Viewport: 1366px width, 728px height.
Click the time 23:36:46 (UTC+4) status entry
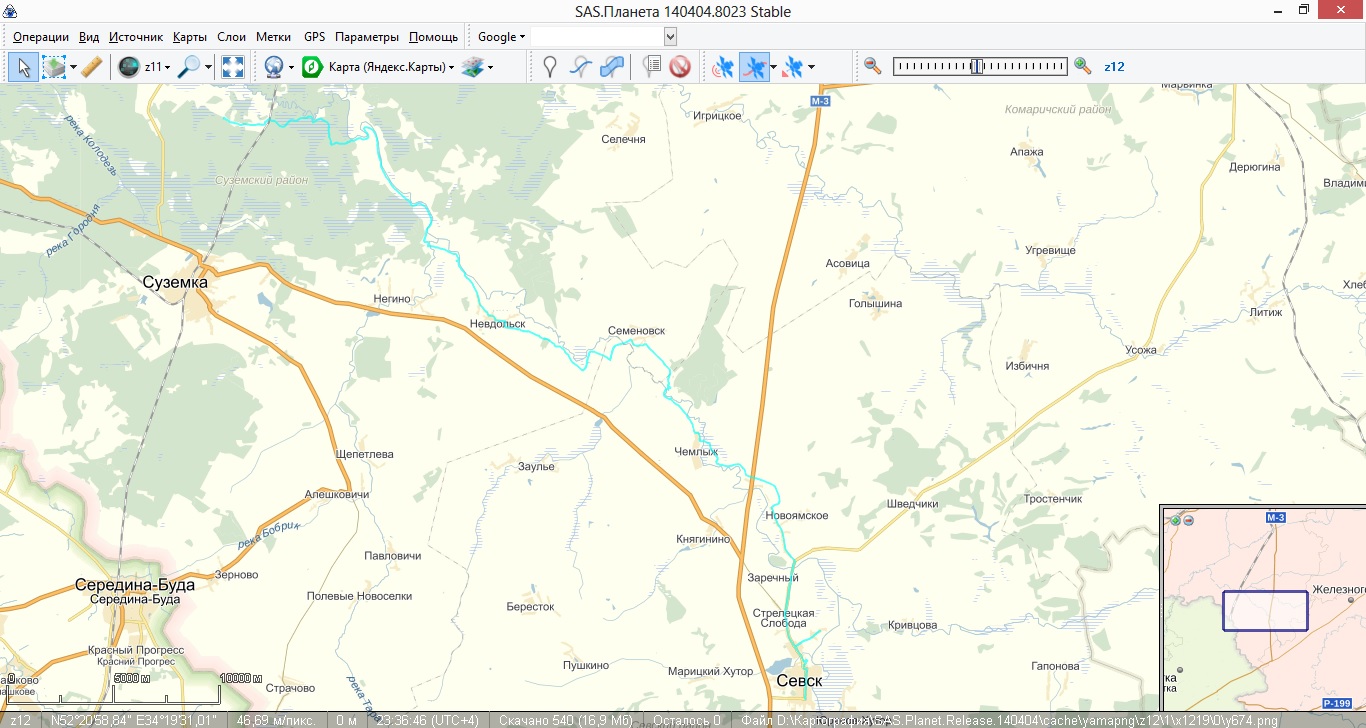(x=427, y=720)
